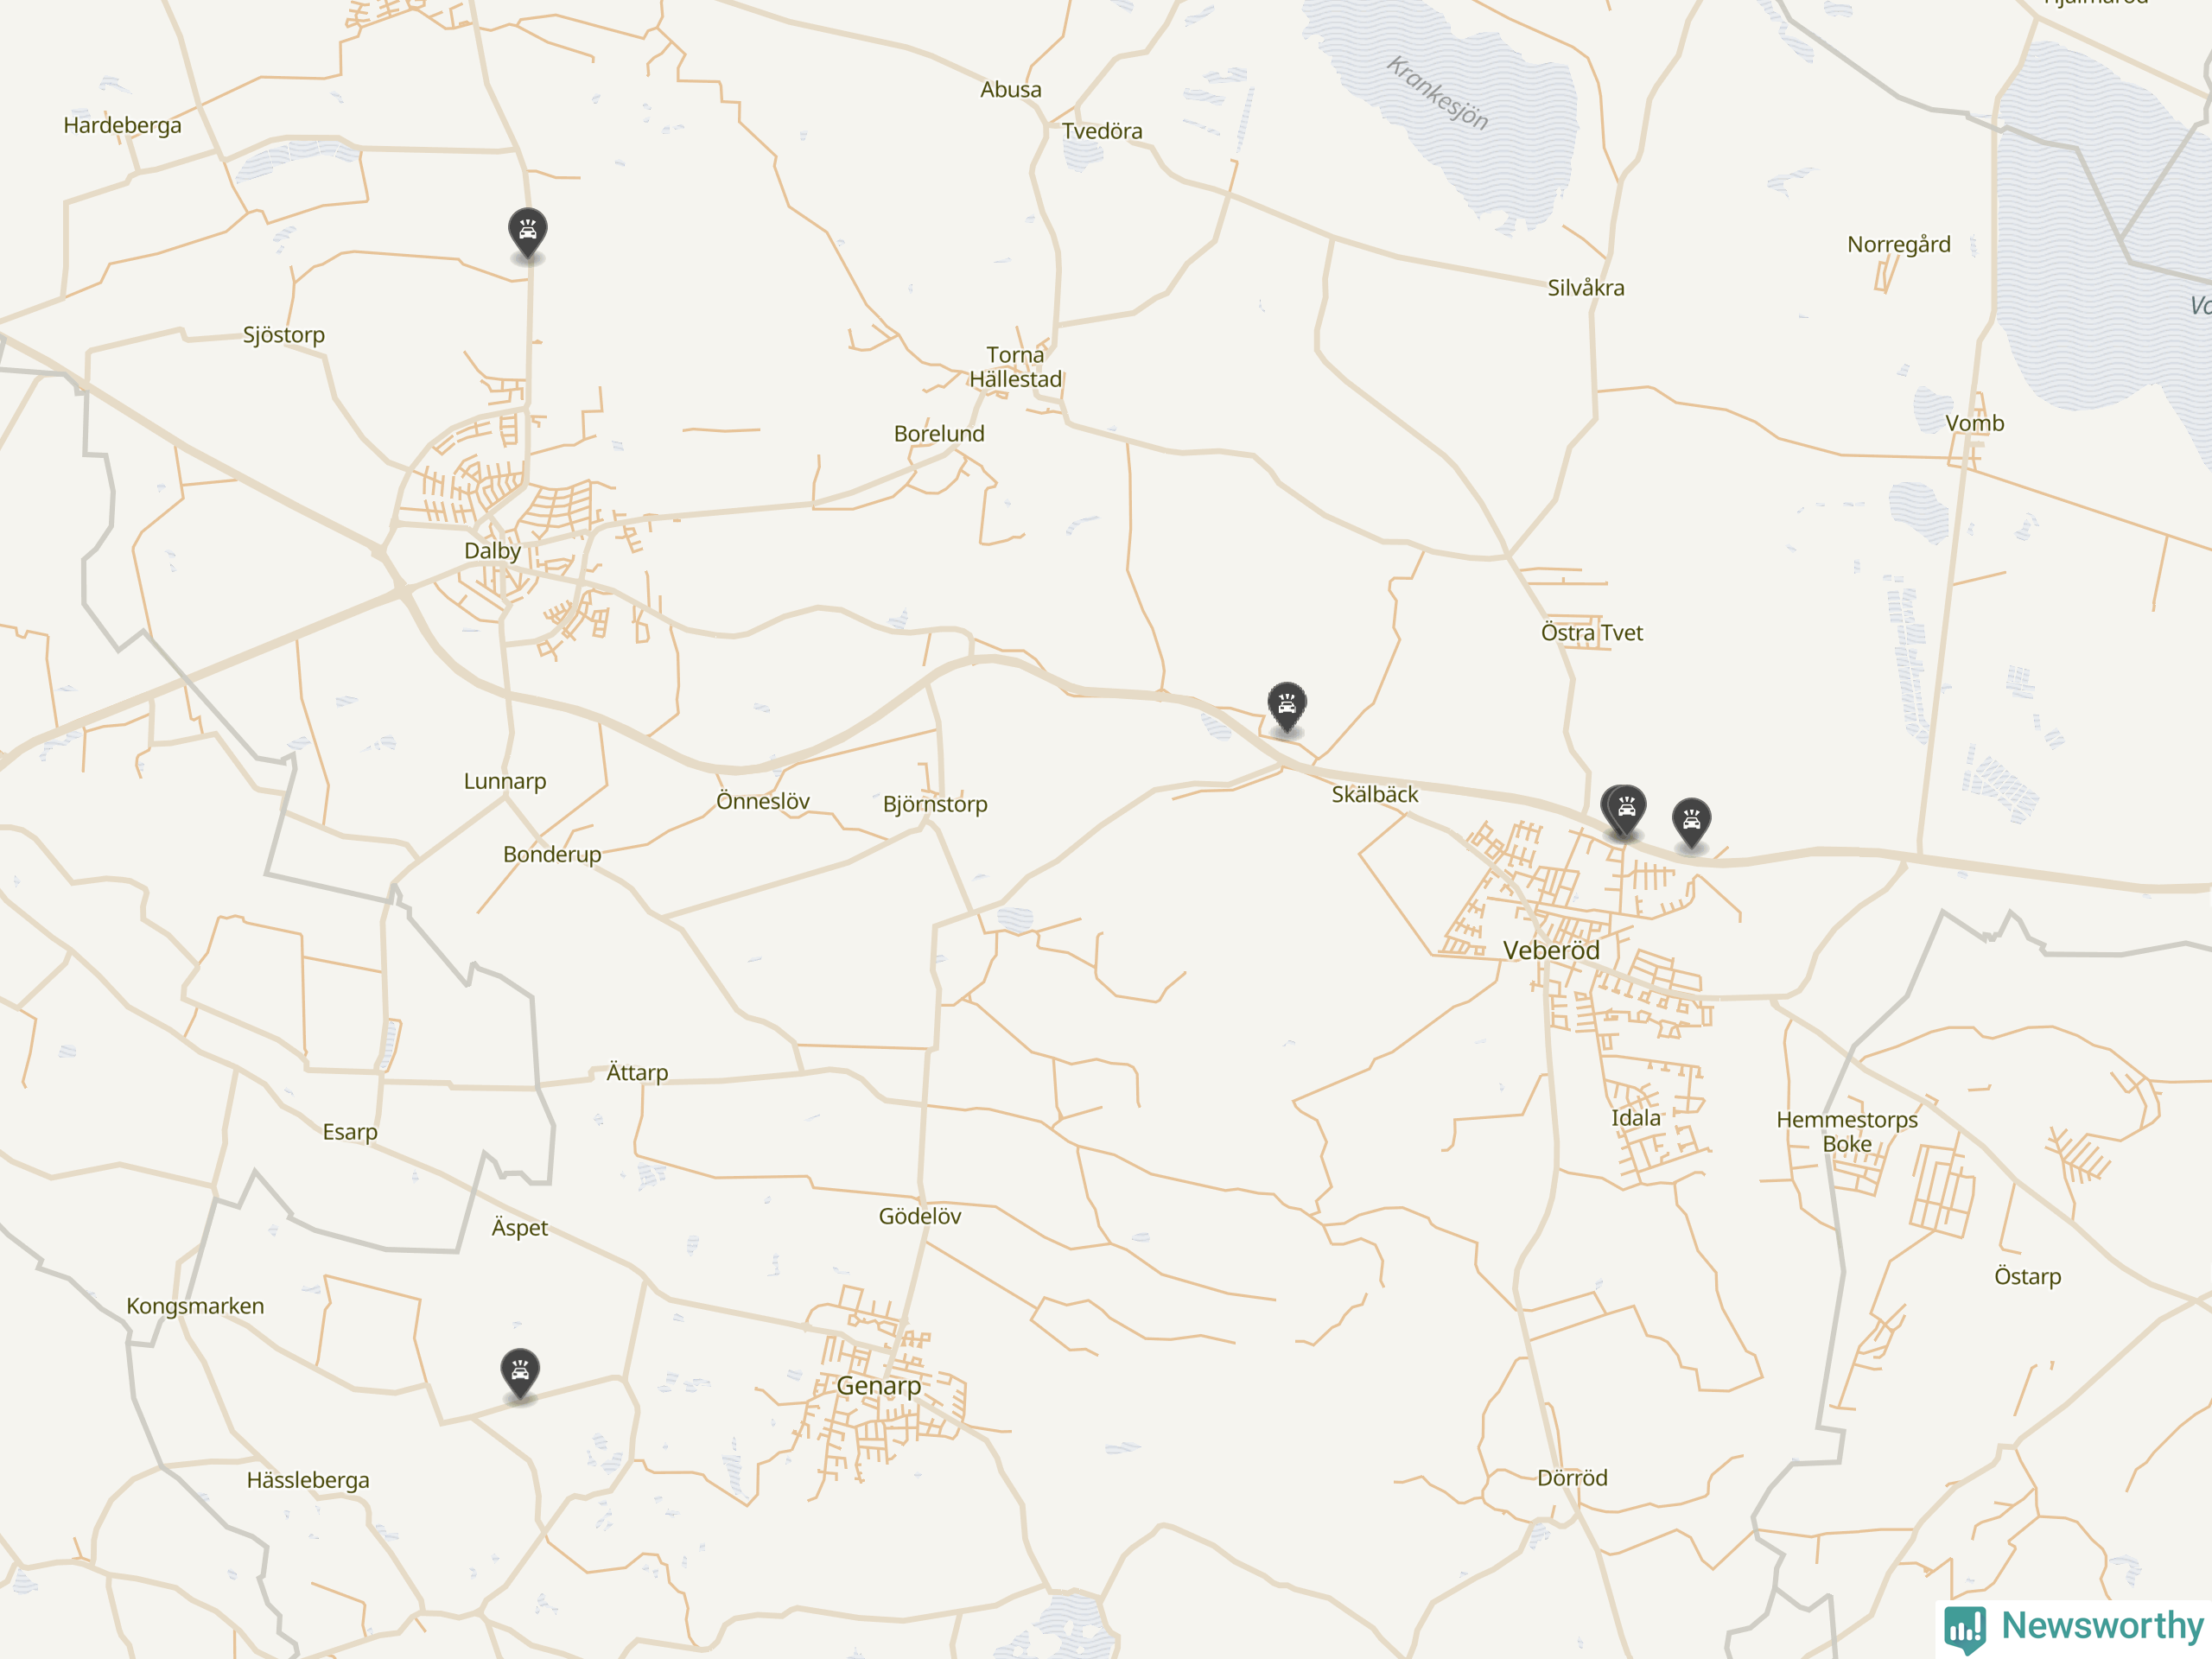Click the Krankesjön lake label
The image size is (2212, 1659).
(1437, 93)
